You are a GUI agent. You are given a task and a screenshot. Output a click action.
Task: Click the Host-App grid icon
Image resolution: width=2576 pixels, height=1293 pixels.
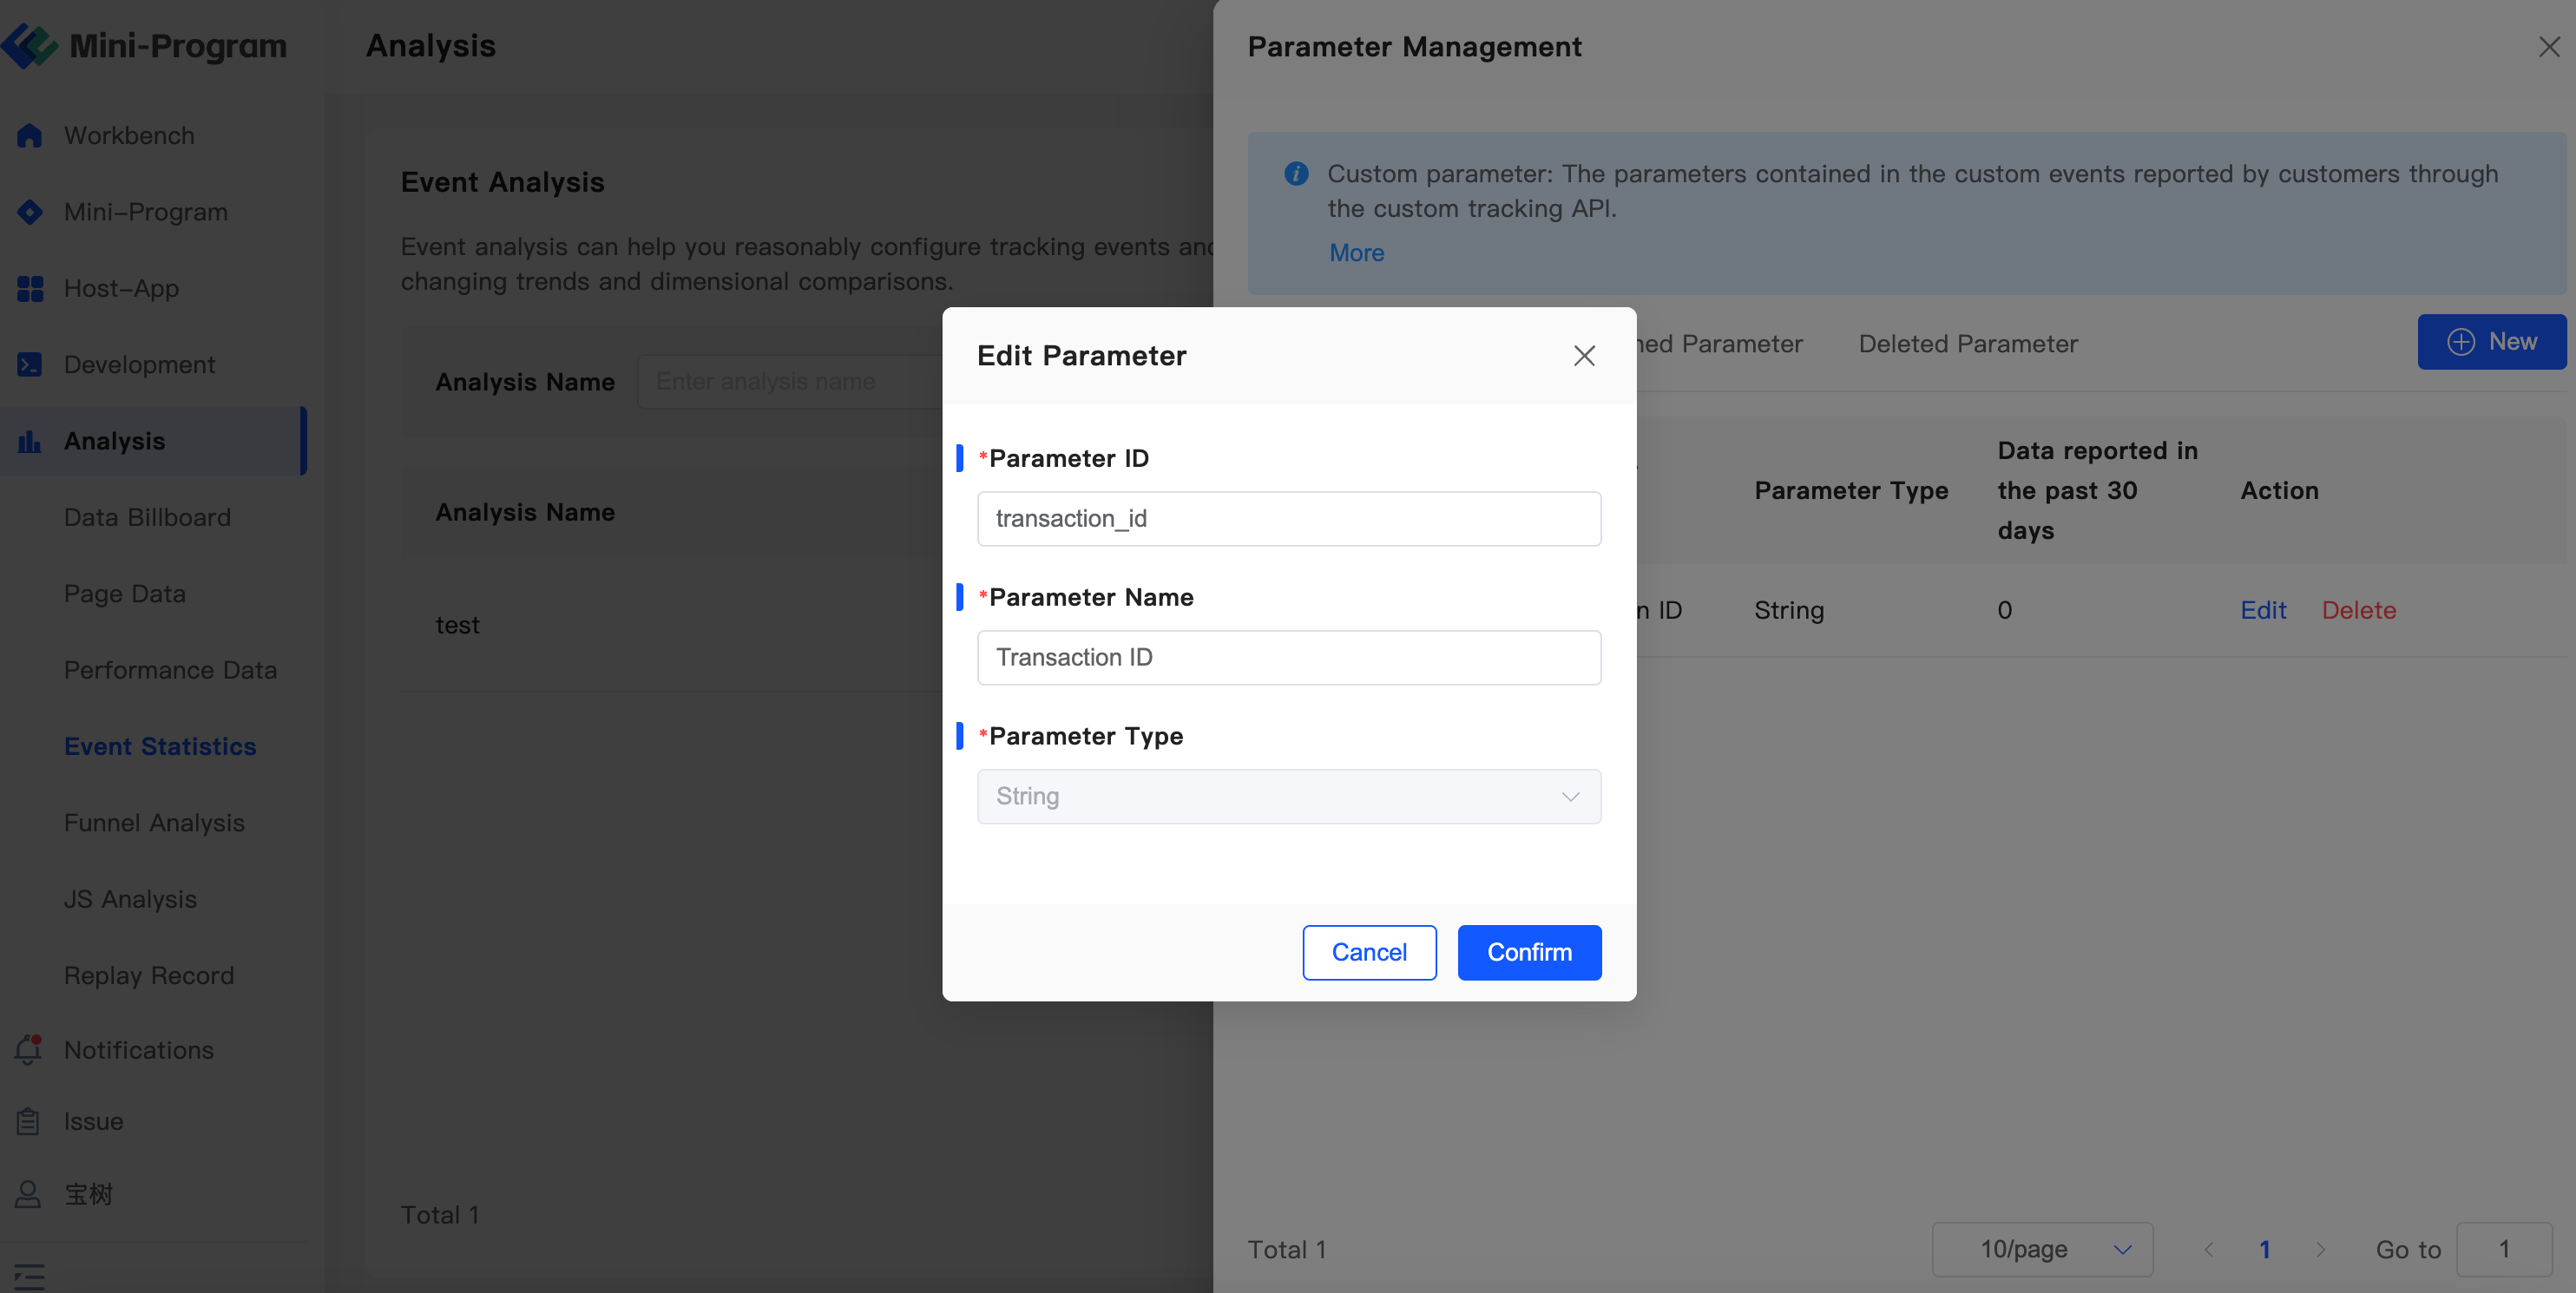(30, 289)
